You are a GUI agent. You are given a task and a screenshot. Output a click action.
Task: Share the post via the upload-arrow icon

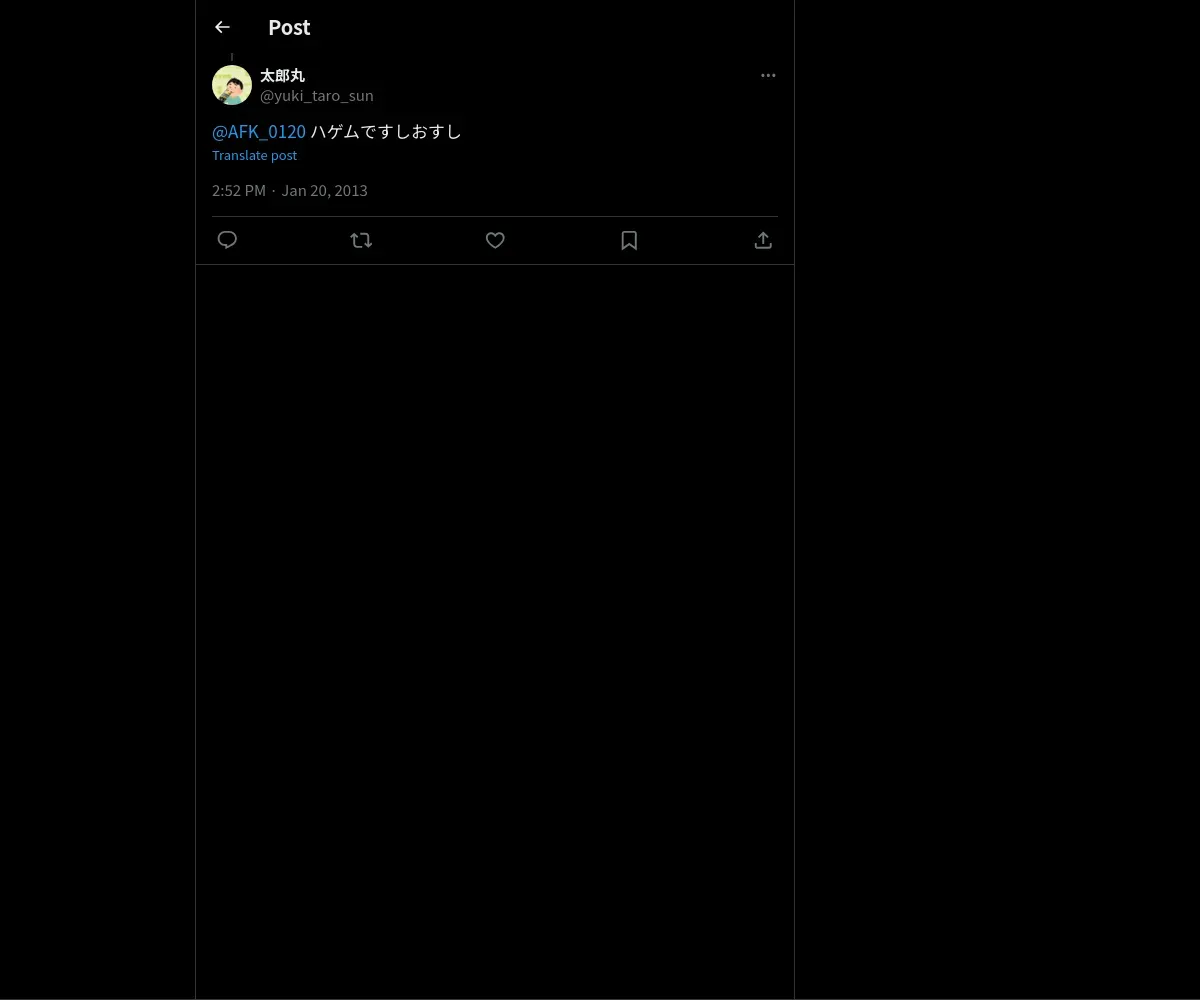[763, 240]
